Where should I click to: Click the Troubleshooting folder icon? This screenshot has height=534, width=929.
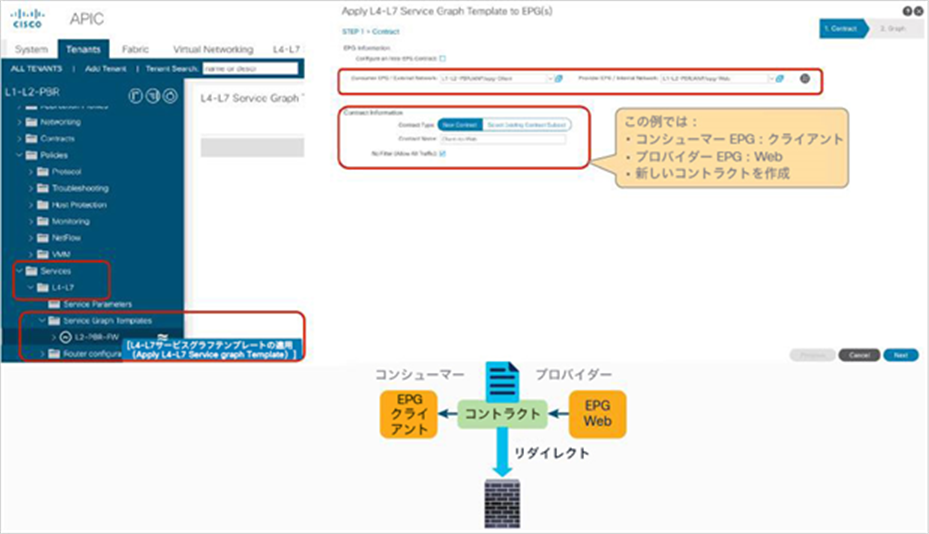43,188
